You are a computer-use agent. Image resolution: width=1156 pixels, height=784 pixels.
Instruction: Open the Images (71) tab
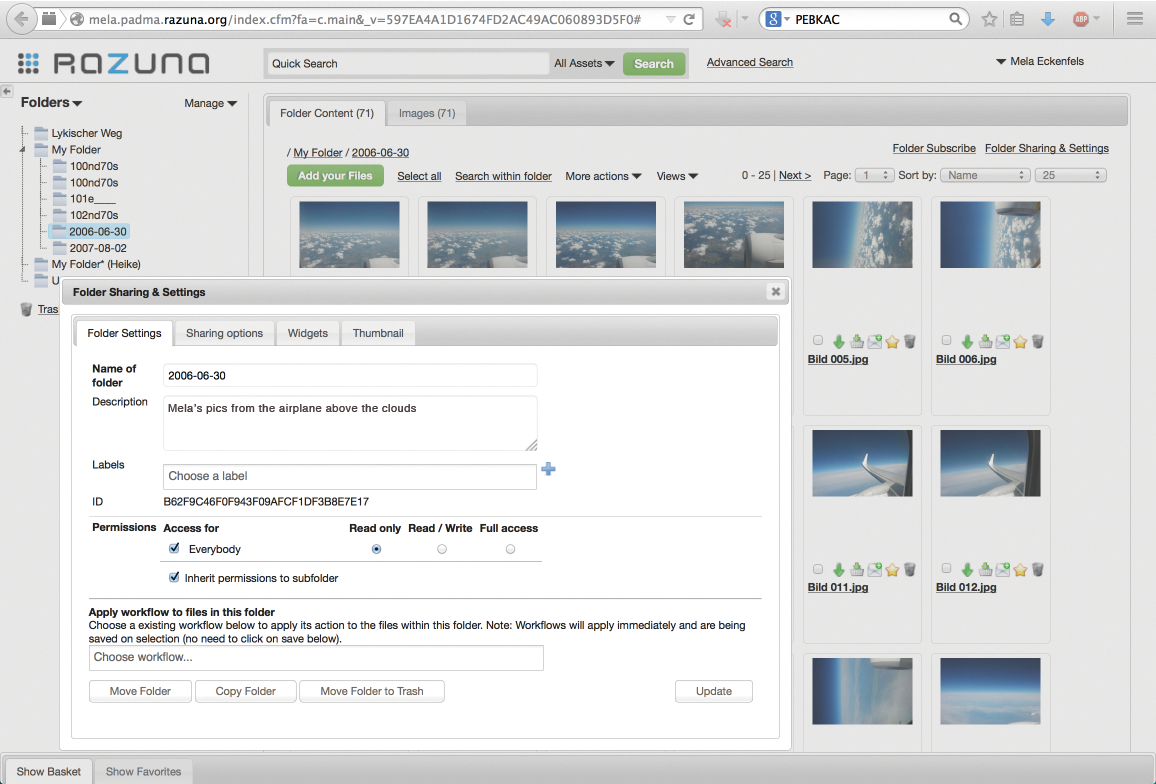[x=427, y=113]
